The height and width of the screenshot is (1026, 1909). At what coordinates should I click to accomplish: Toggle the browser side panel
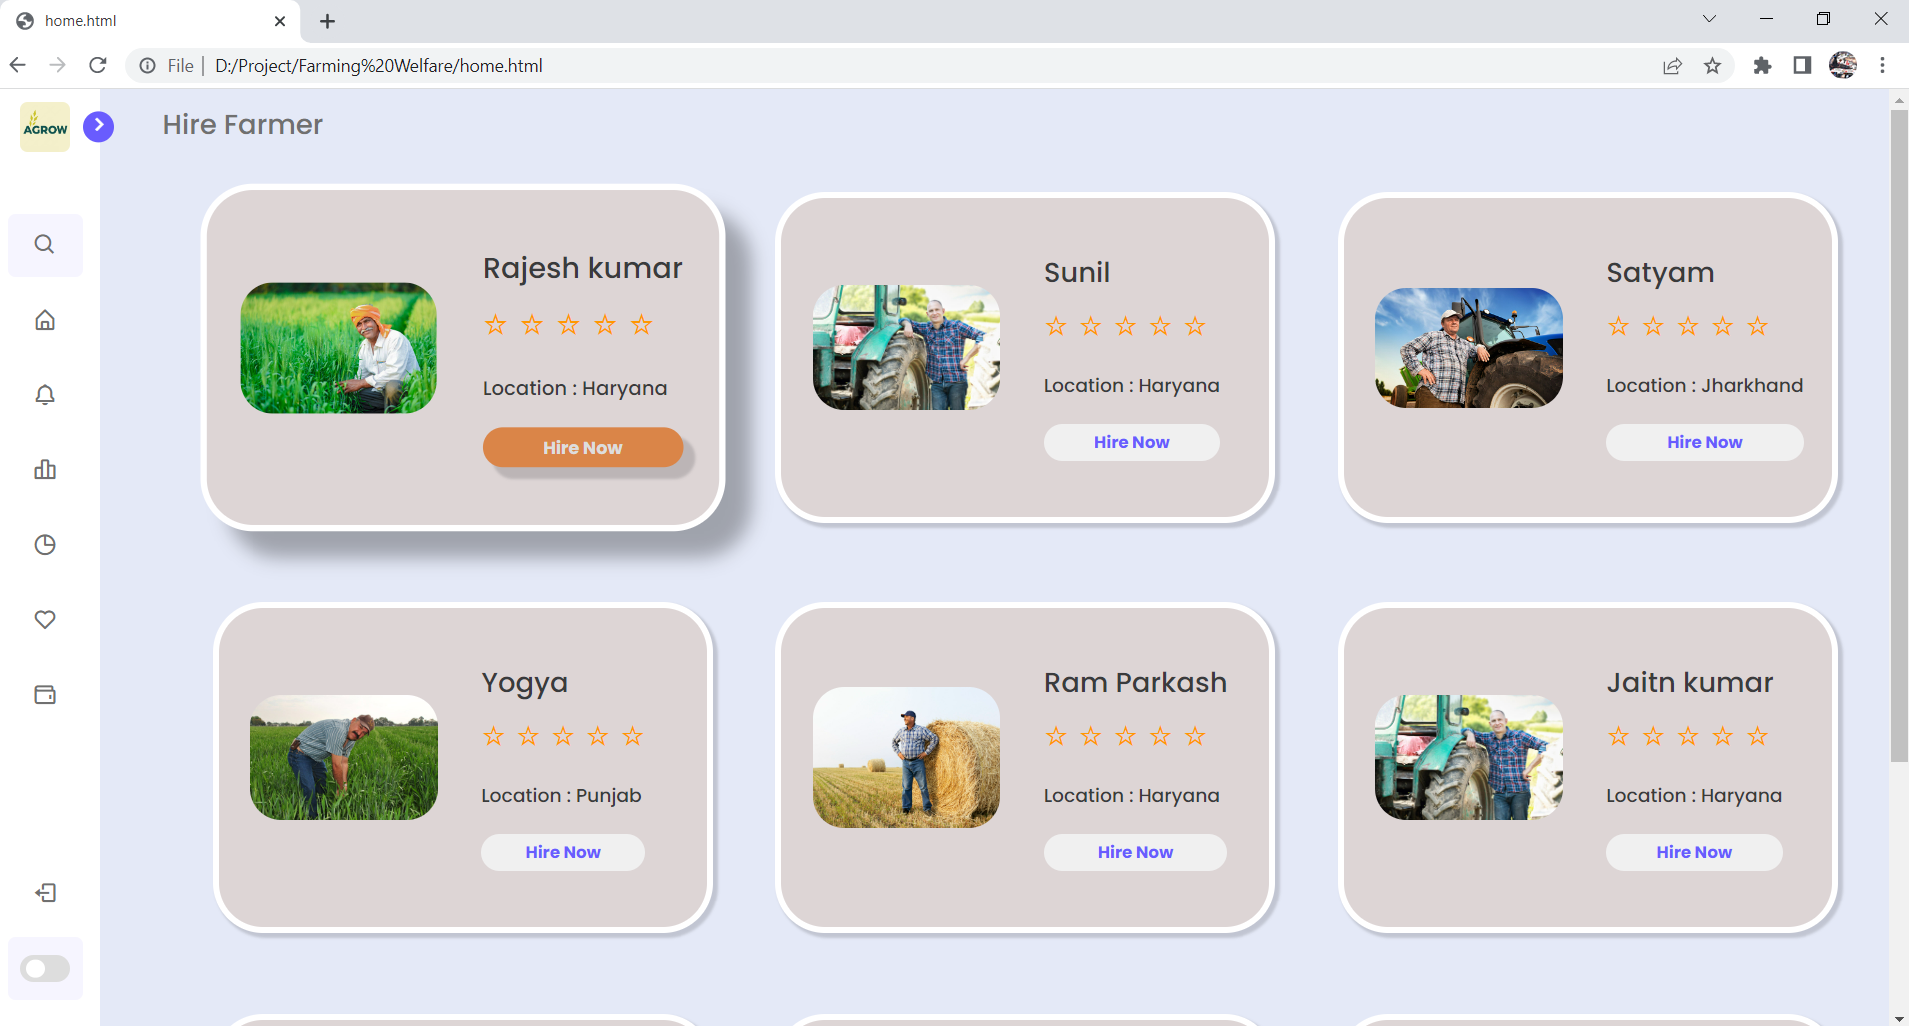point(1801,65)
